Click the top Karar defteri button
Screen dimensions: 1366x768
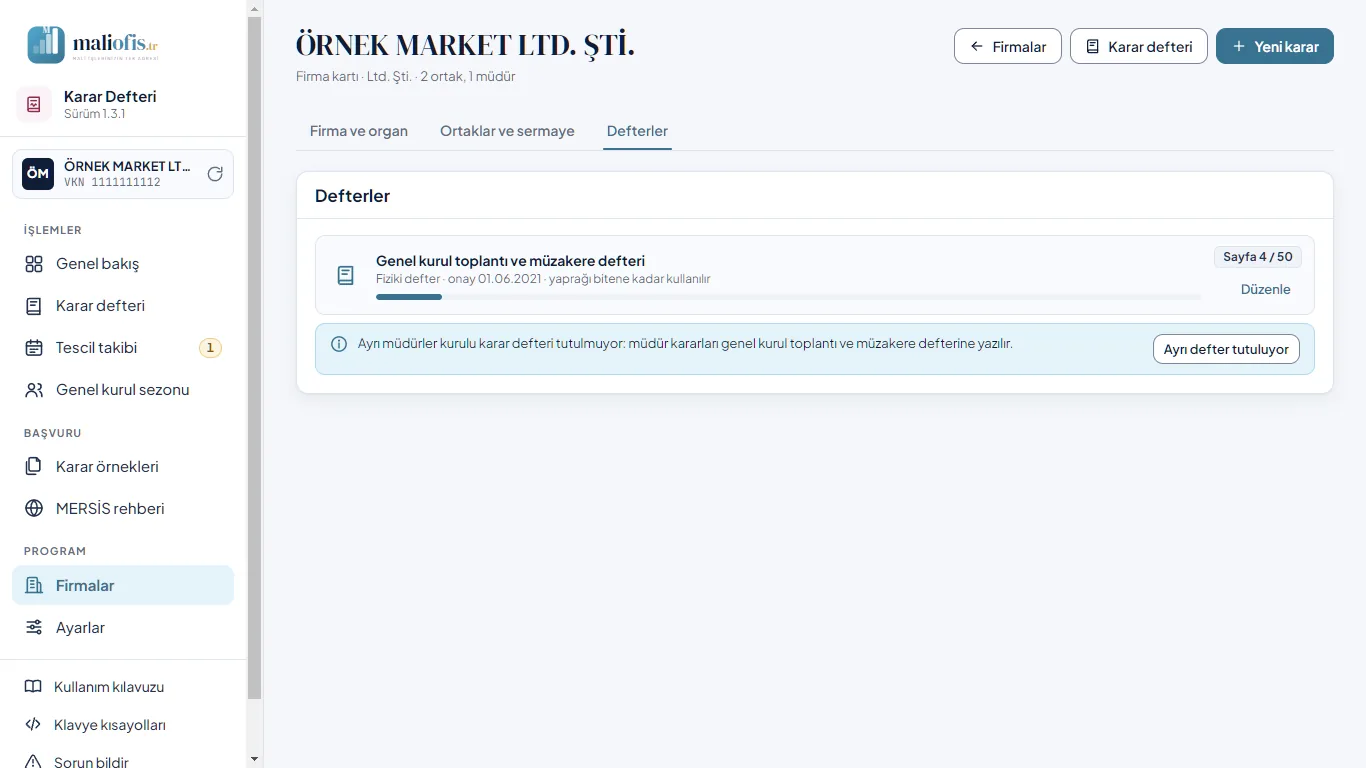pos(1139,46)
